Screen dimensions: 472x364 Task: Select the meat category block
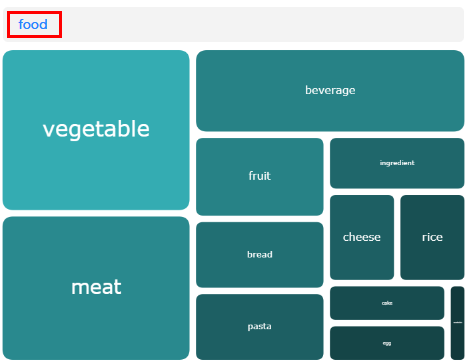pyautogui.click(x=96, y=288)
